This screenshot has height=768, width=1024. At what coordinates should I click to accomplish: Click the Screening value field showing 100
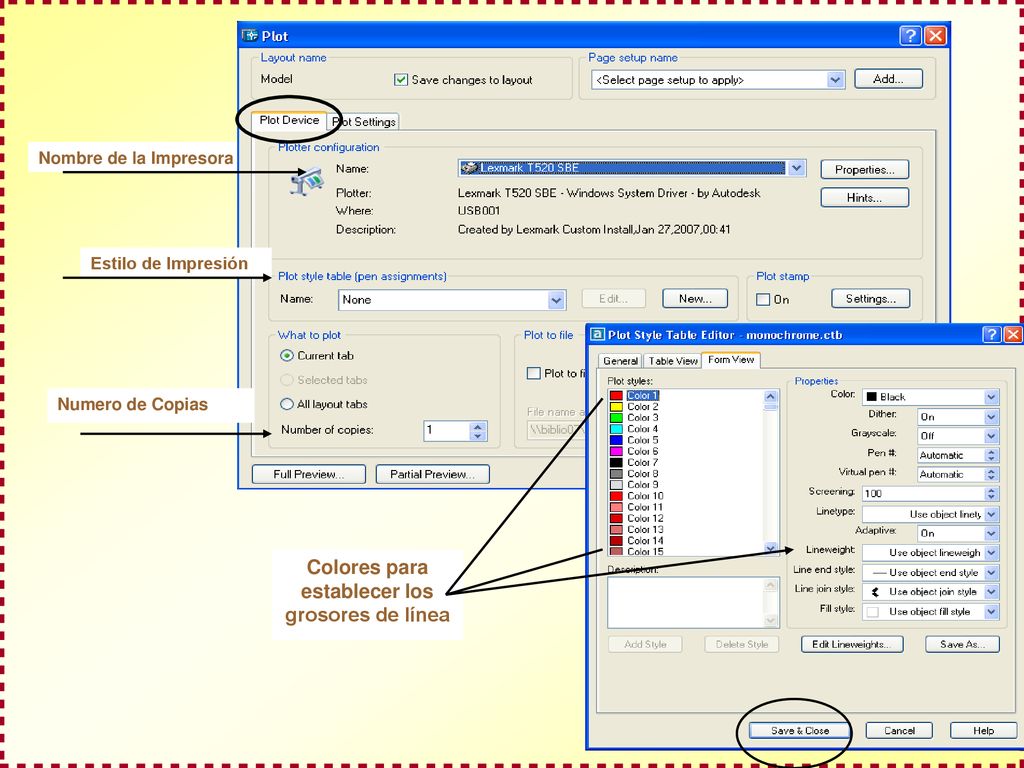click(923, 494)
